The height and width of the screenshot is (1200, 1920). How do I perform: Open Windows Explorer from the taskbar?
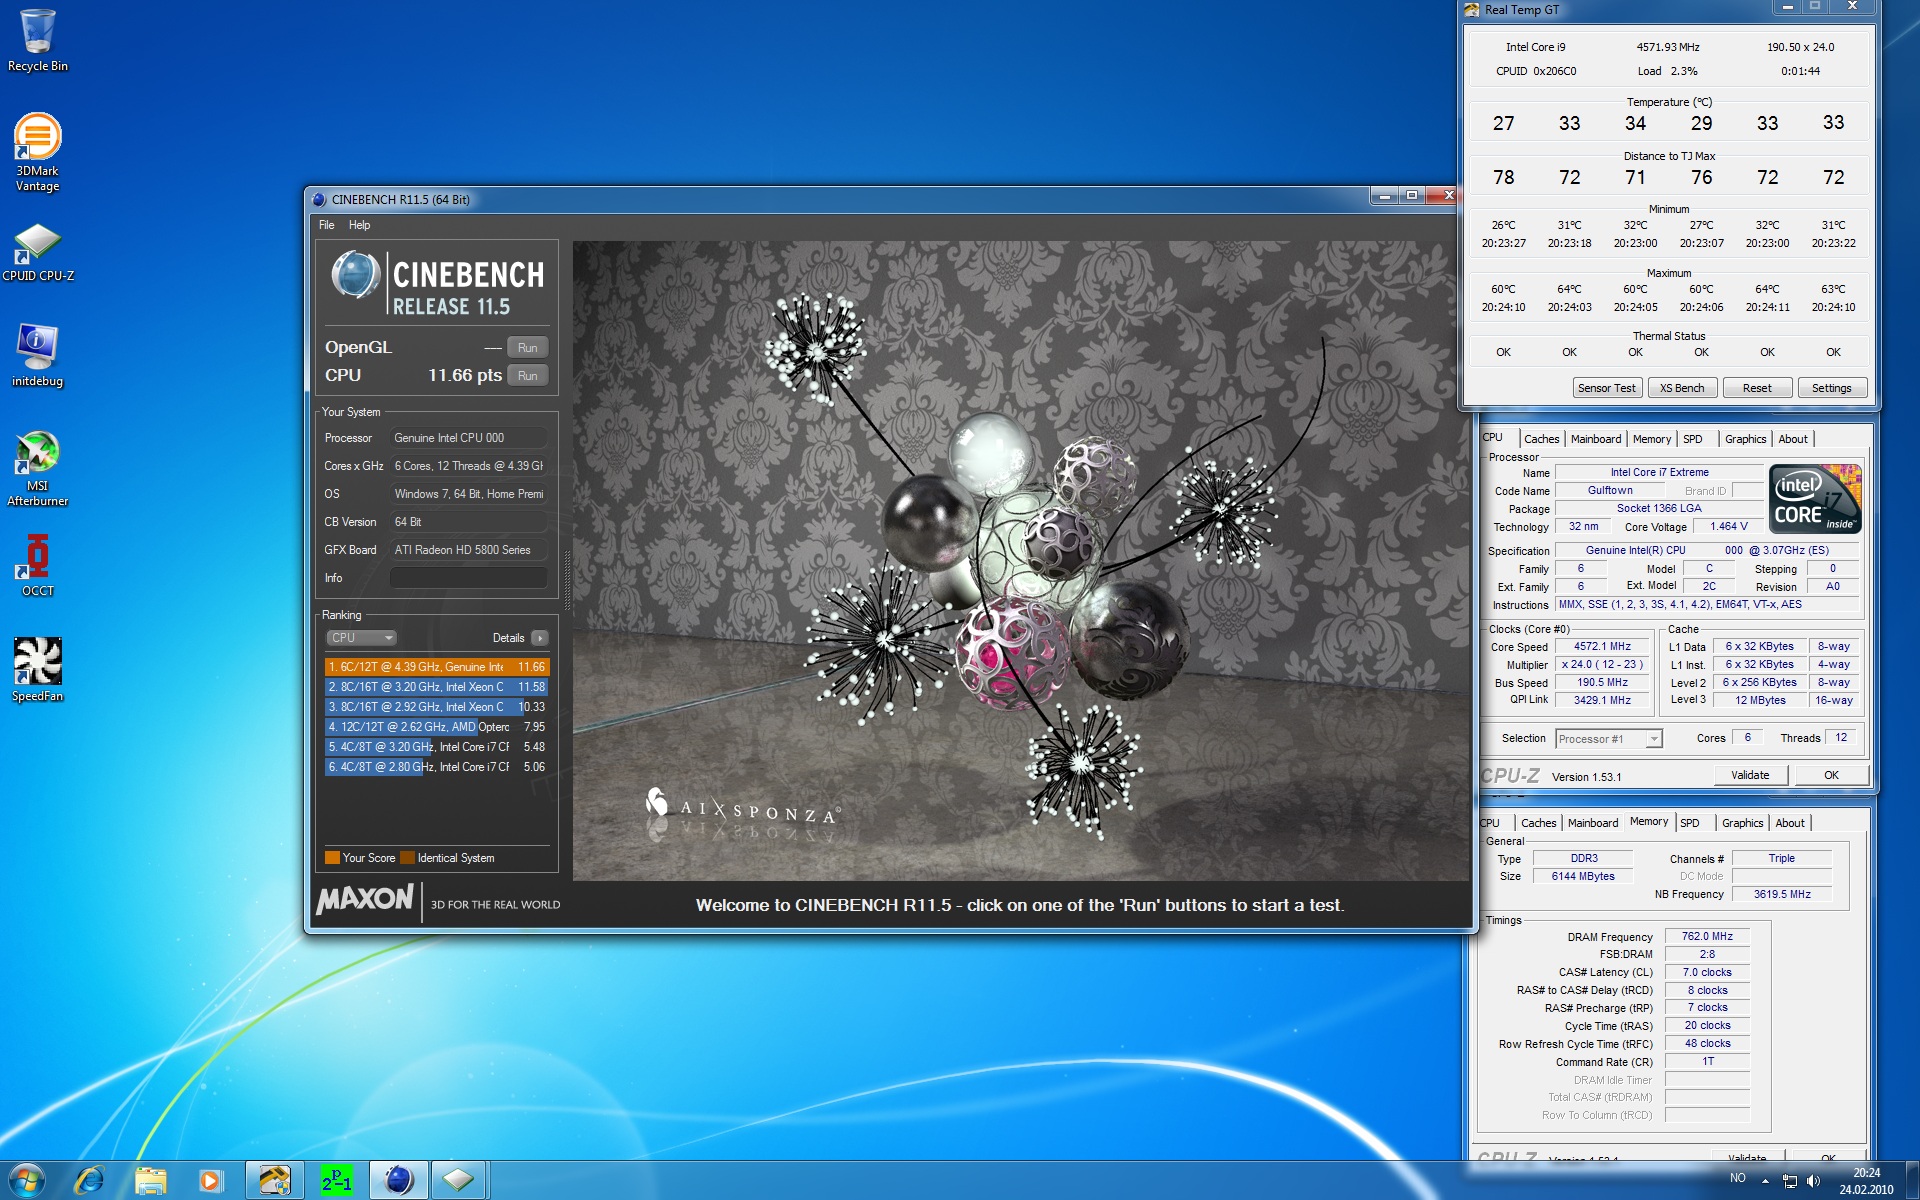pyautogui.click(x=150, y=1180)
